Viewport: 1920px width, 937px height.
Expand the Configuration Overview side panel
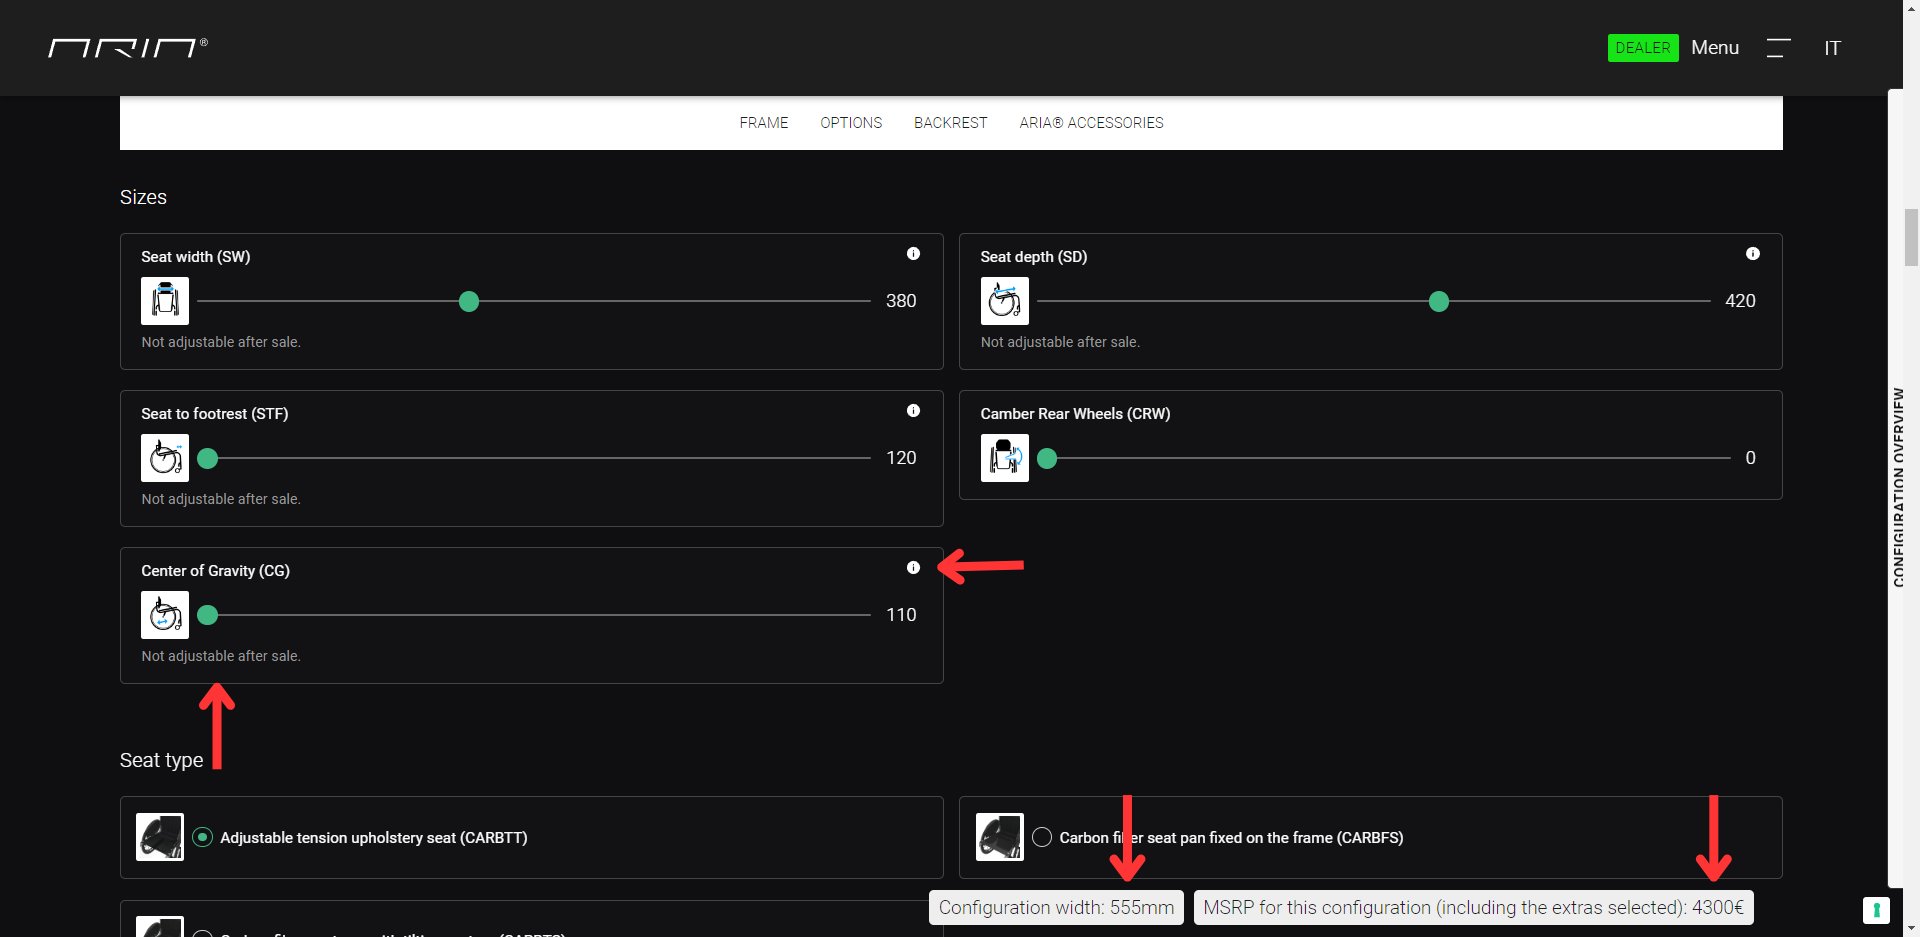(1898, 487)
